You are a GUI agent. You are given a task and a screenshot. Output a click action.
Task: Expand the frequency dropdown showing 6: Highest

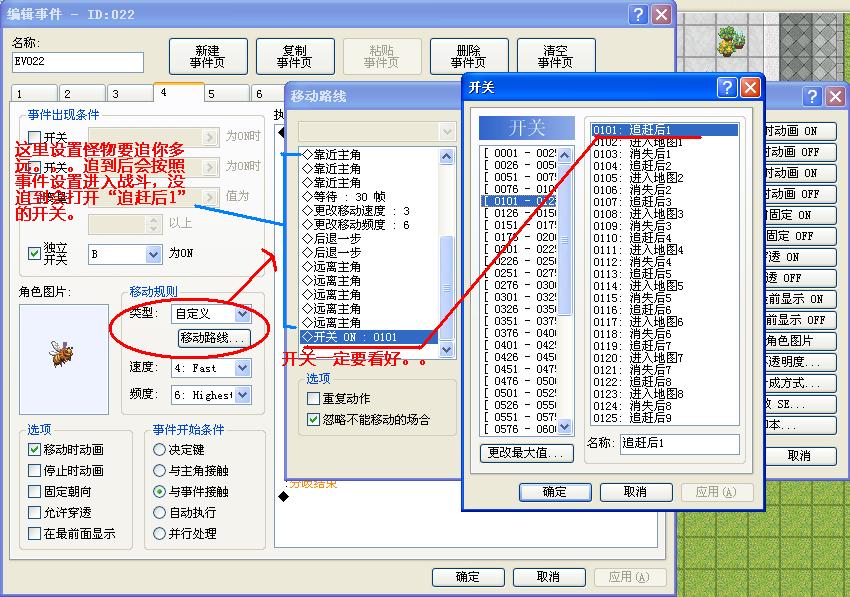242,395
